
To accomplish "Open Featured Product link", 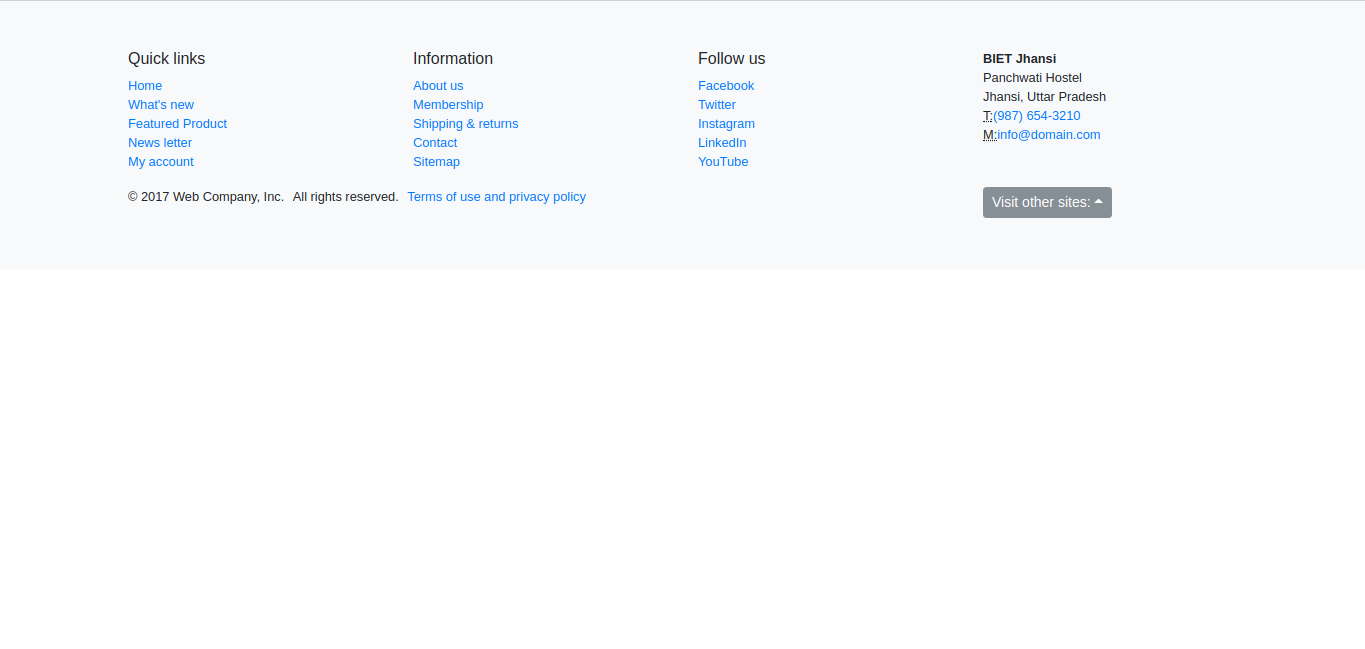I will pyautogui.click(x=177, y=124).
